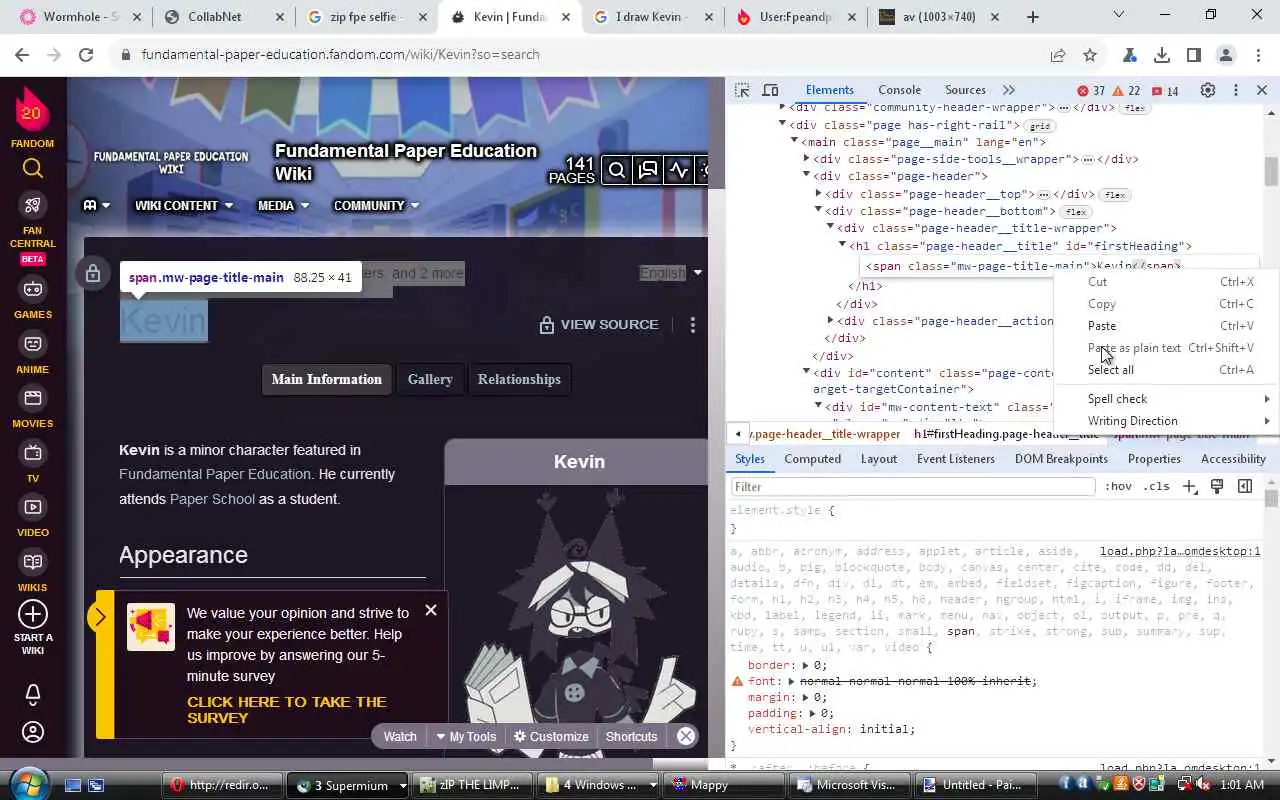The height and width of the screenshot is (800, 1280).
Task: Click Customize in the bottom toolbar
Action: [x=551, y=736]
